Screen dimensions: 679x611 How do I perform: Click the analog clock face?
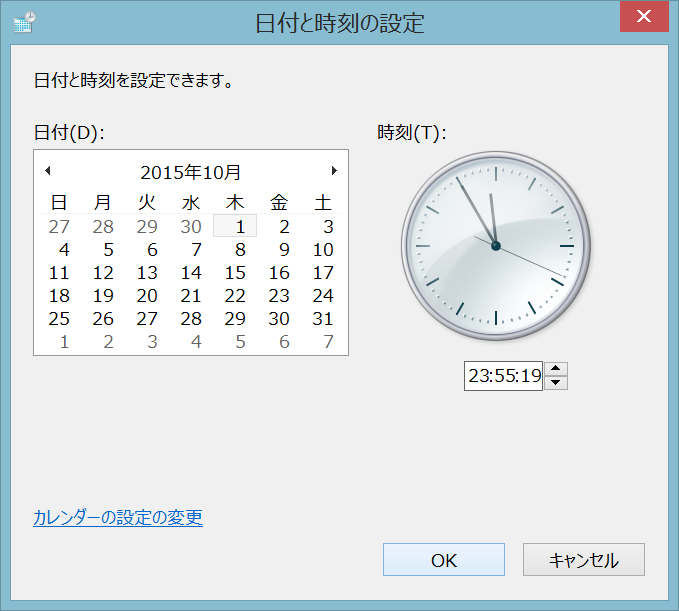coord(495,245)
